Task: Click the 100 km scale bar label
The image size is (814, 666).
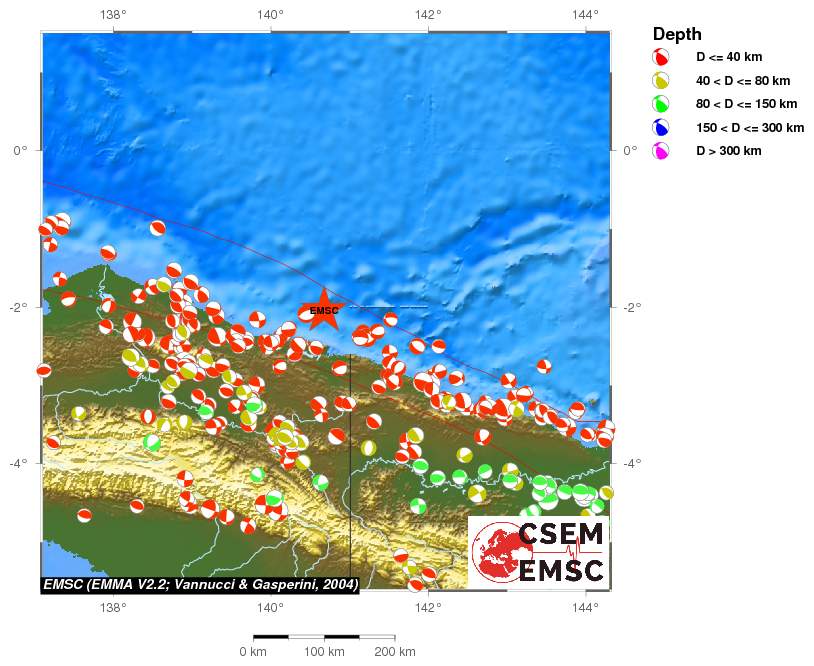Action: tap(324, 652)
